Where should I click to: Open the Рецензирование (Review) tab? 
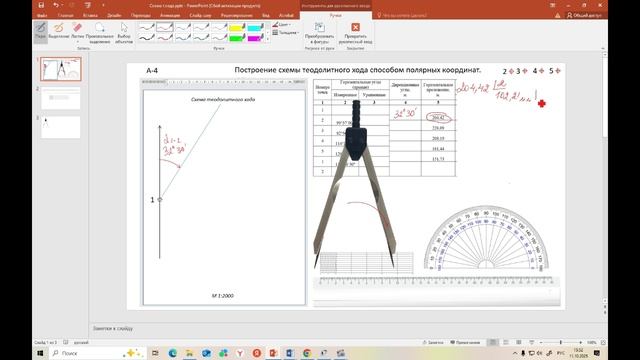(x=237, y=16)
